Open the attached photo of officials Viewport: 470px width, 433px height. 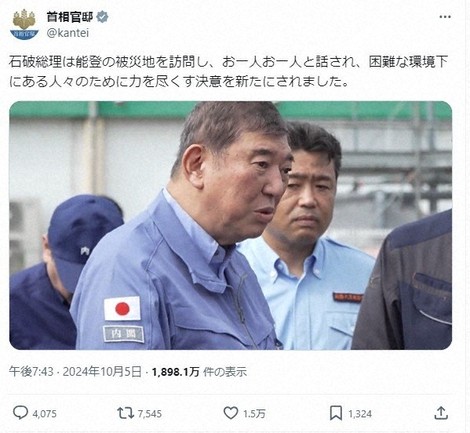[231, 225]
